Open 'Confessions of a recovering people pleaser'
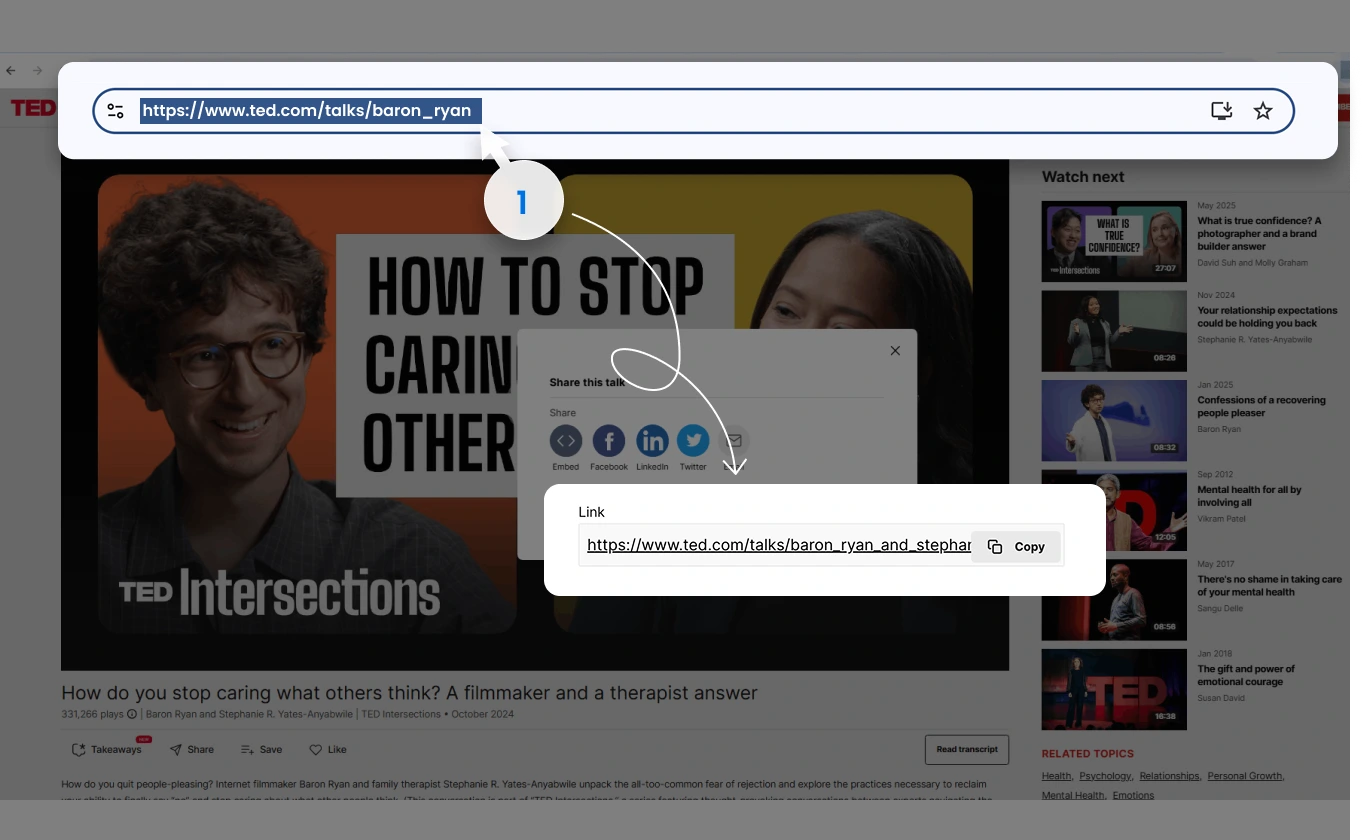The image size is (1362, 840). coord(1261,406)
